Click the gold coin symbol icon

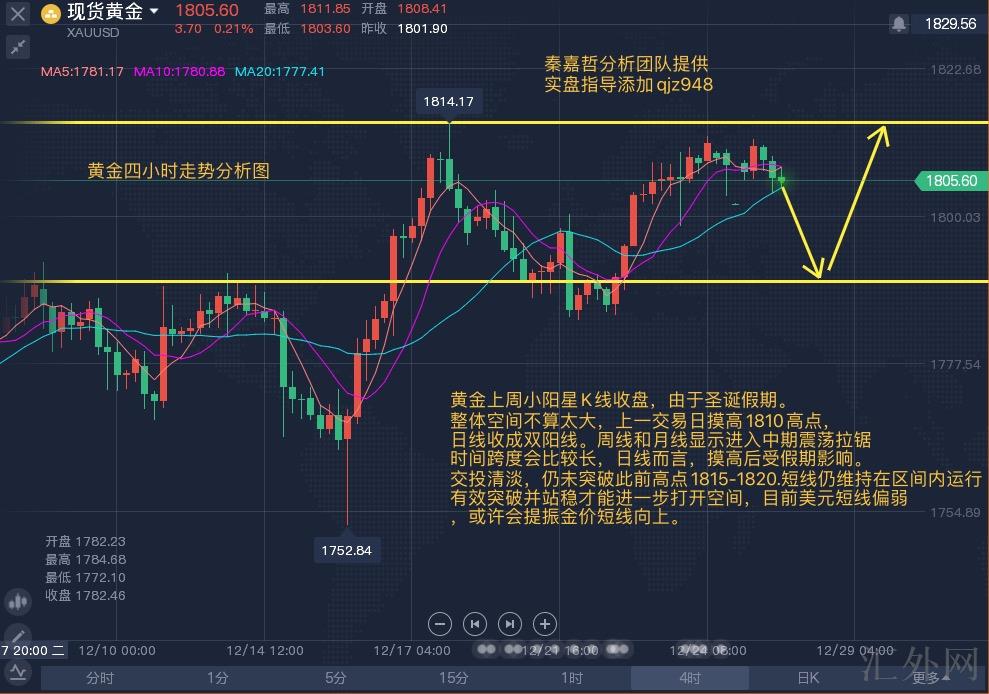click(x=50, y=13)
